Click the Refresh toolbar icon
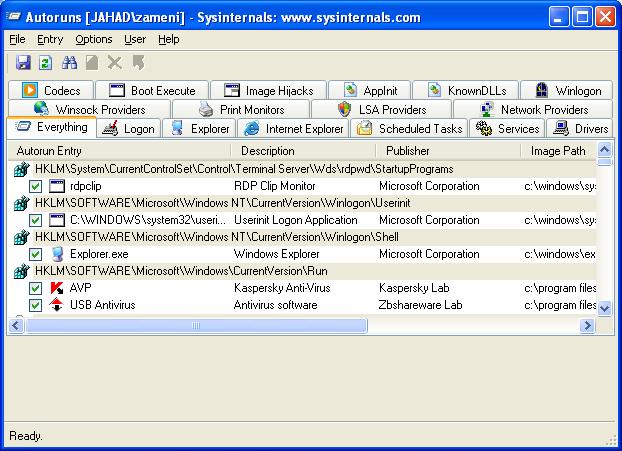The height and width of the screenshot is (451, 622). coord(46,63)
